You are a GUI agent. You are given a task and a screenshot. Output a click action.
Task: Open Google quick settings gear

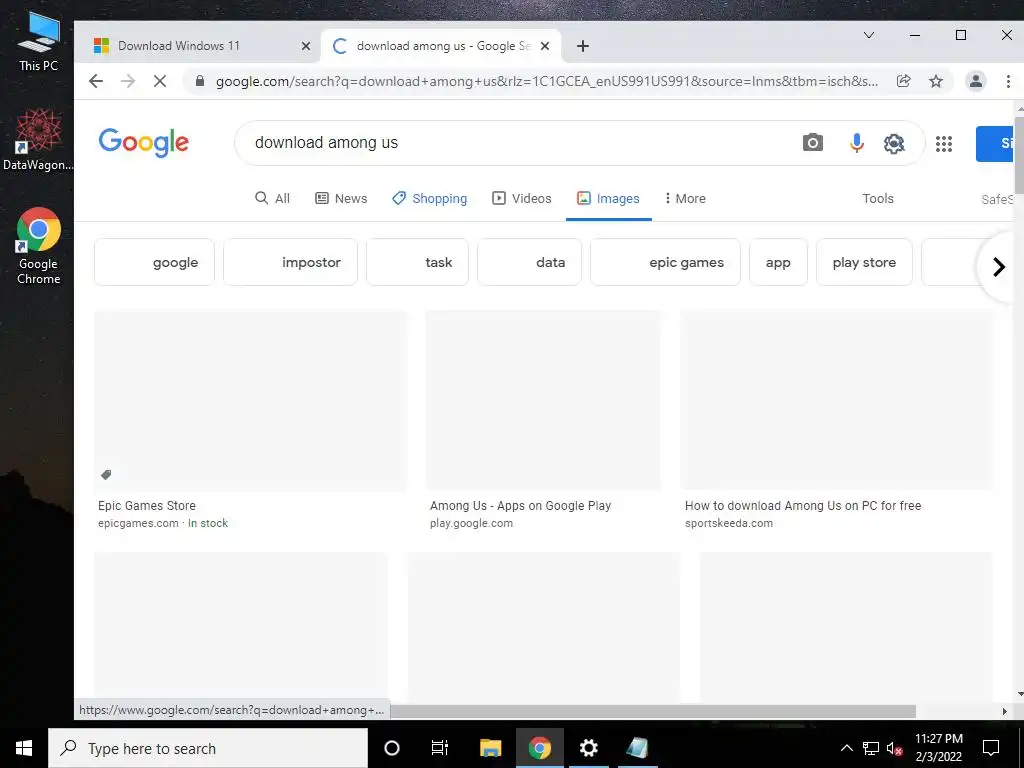894,143
